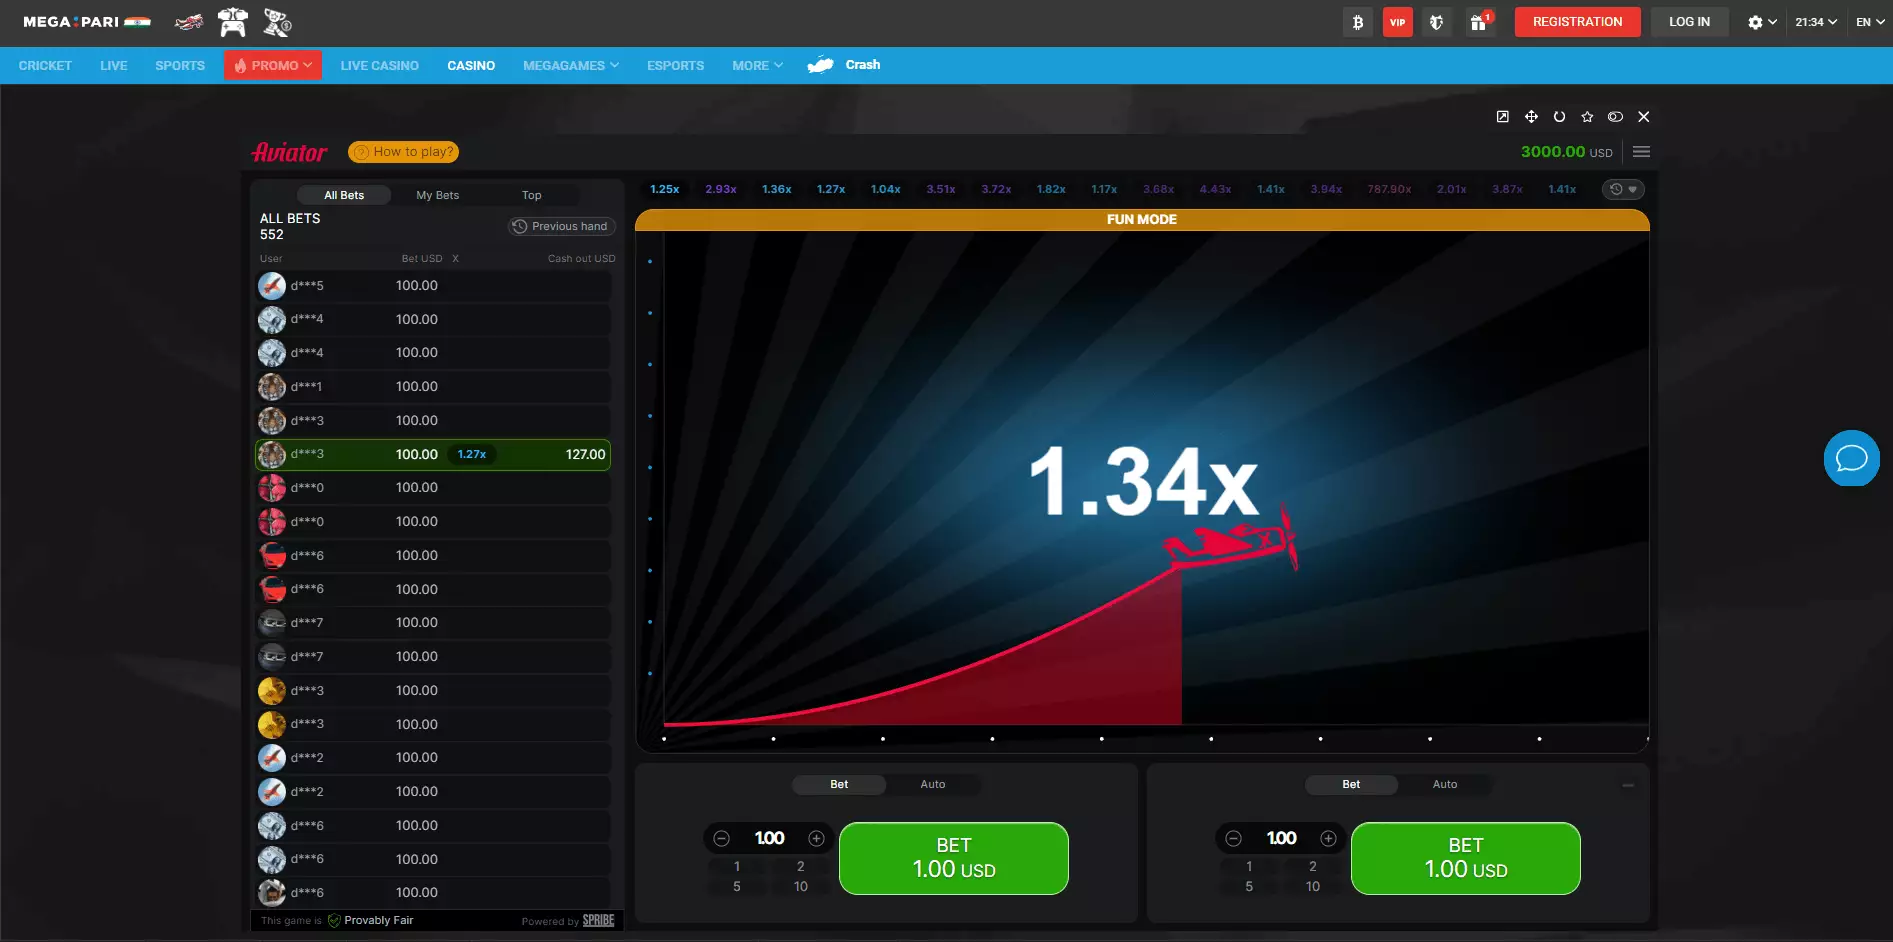Click the game controller shortcut icon
1893x942 pixels.
pos(233,22)
